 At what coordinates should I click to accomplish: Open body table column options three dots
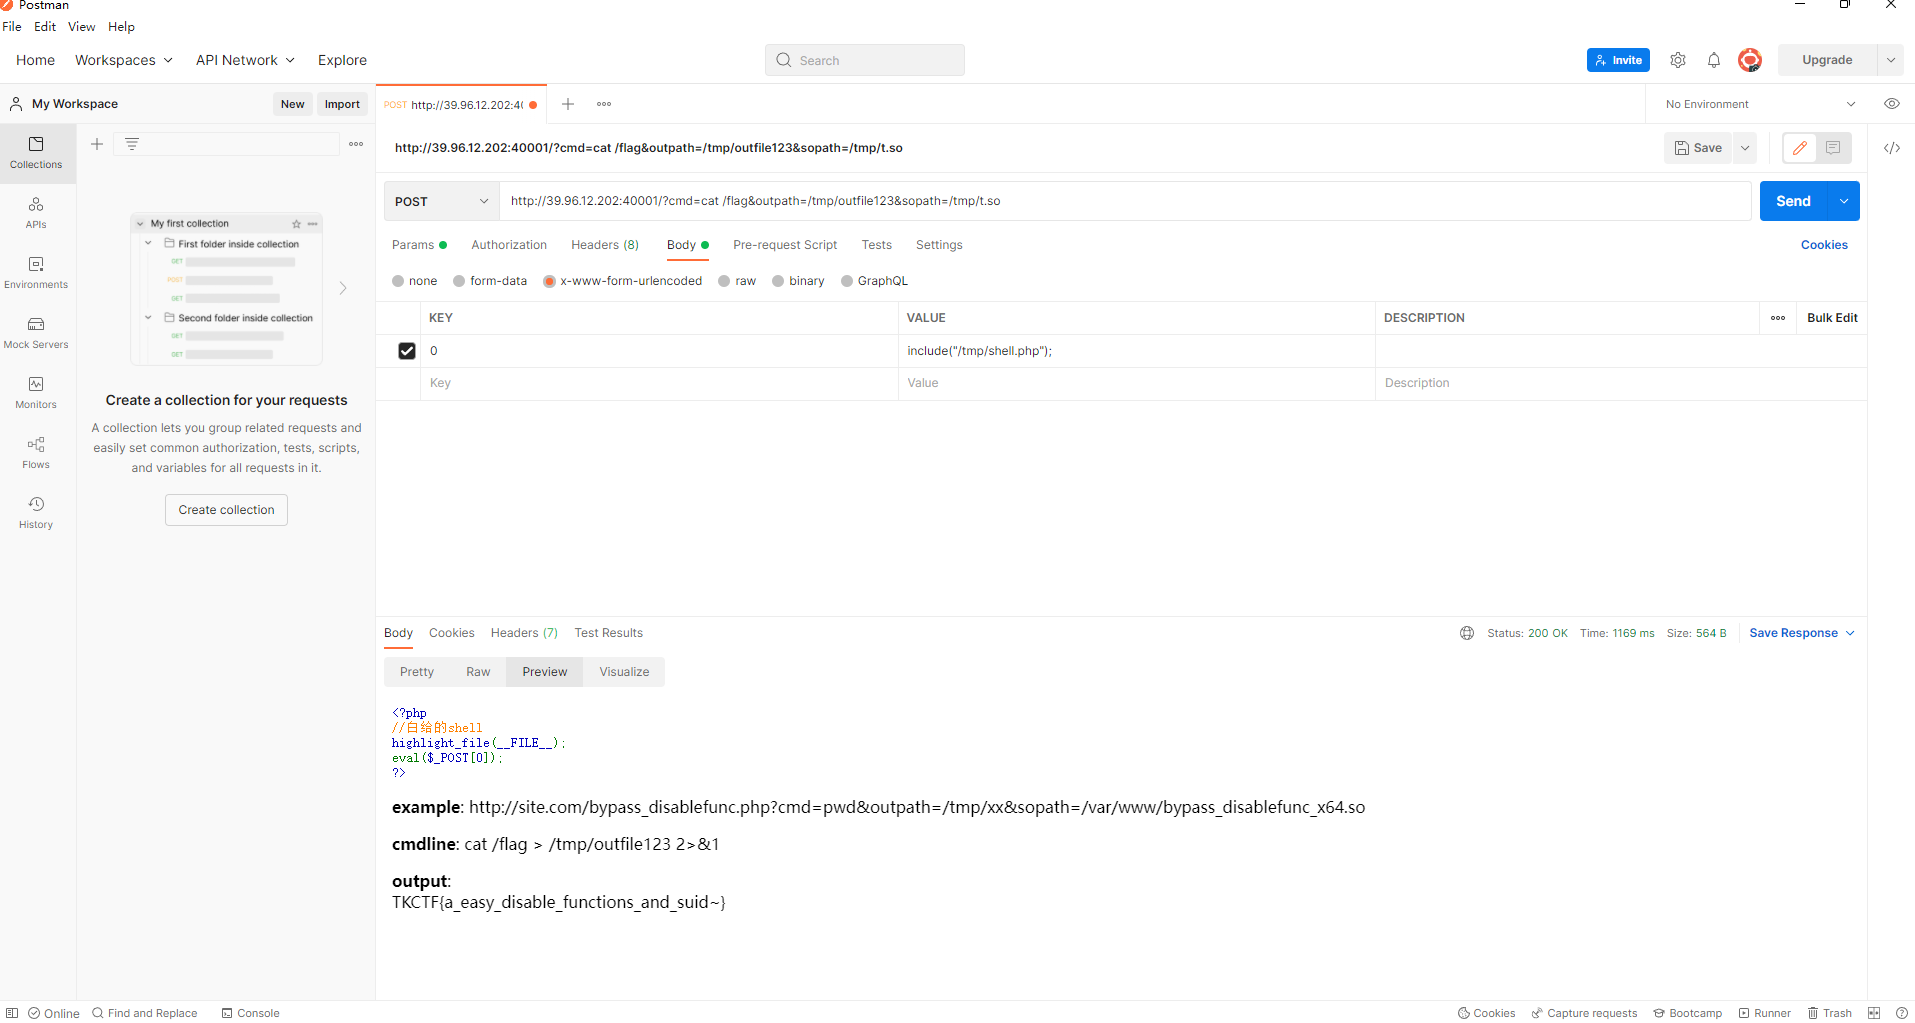pyautogui.click(x=1778, y=318)
